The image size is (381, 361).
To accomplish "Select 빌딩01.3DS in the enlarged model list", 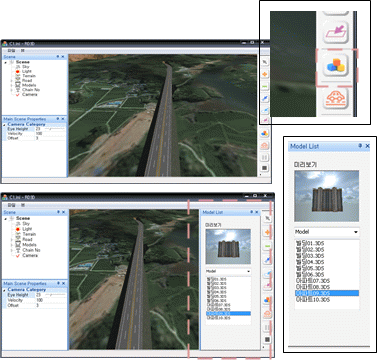I will 310,243.
